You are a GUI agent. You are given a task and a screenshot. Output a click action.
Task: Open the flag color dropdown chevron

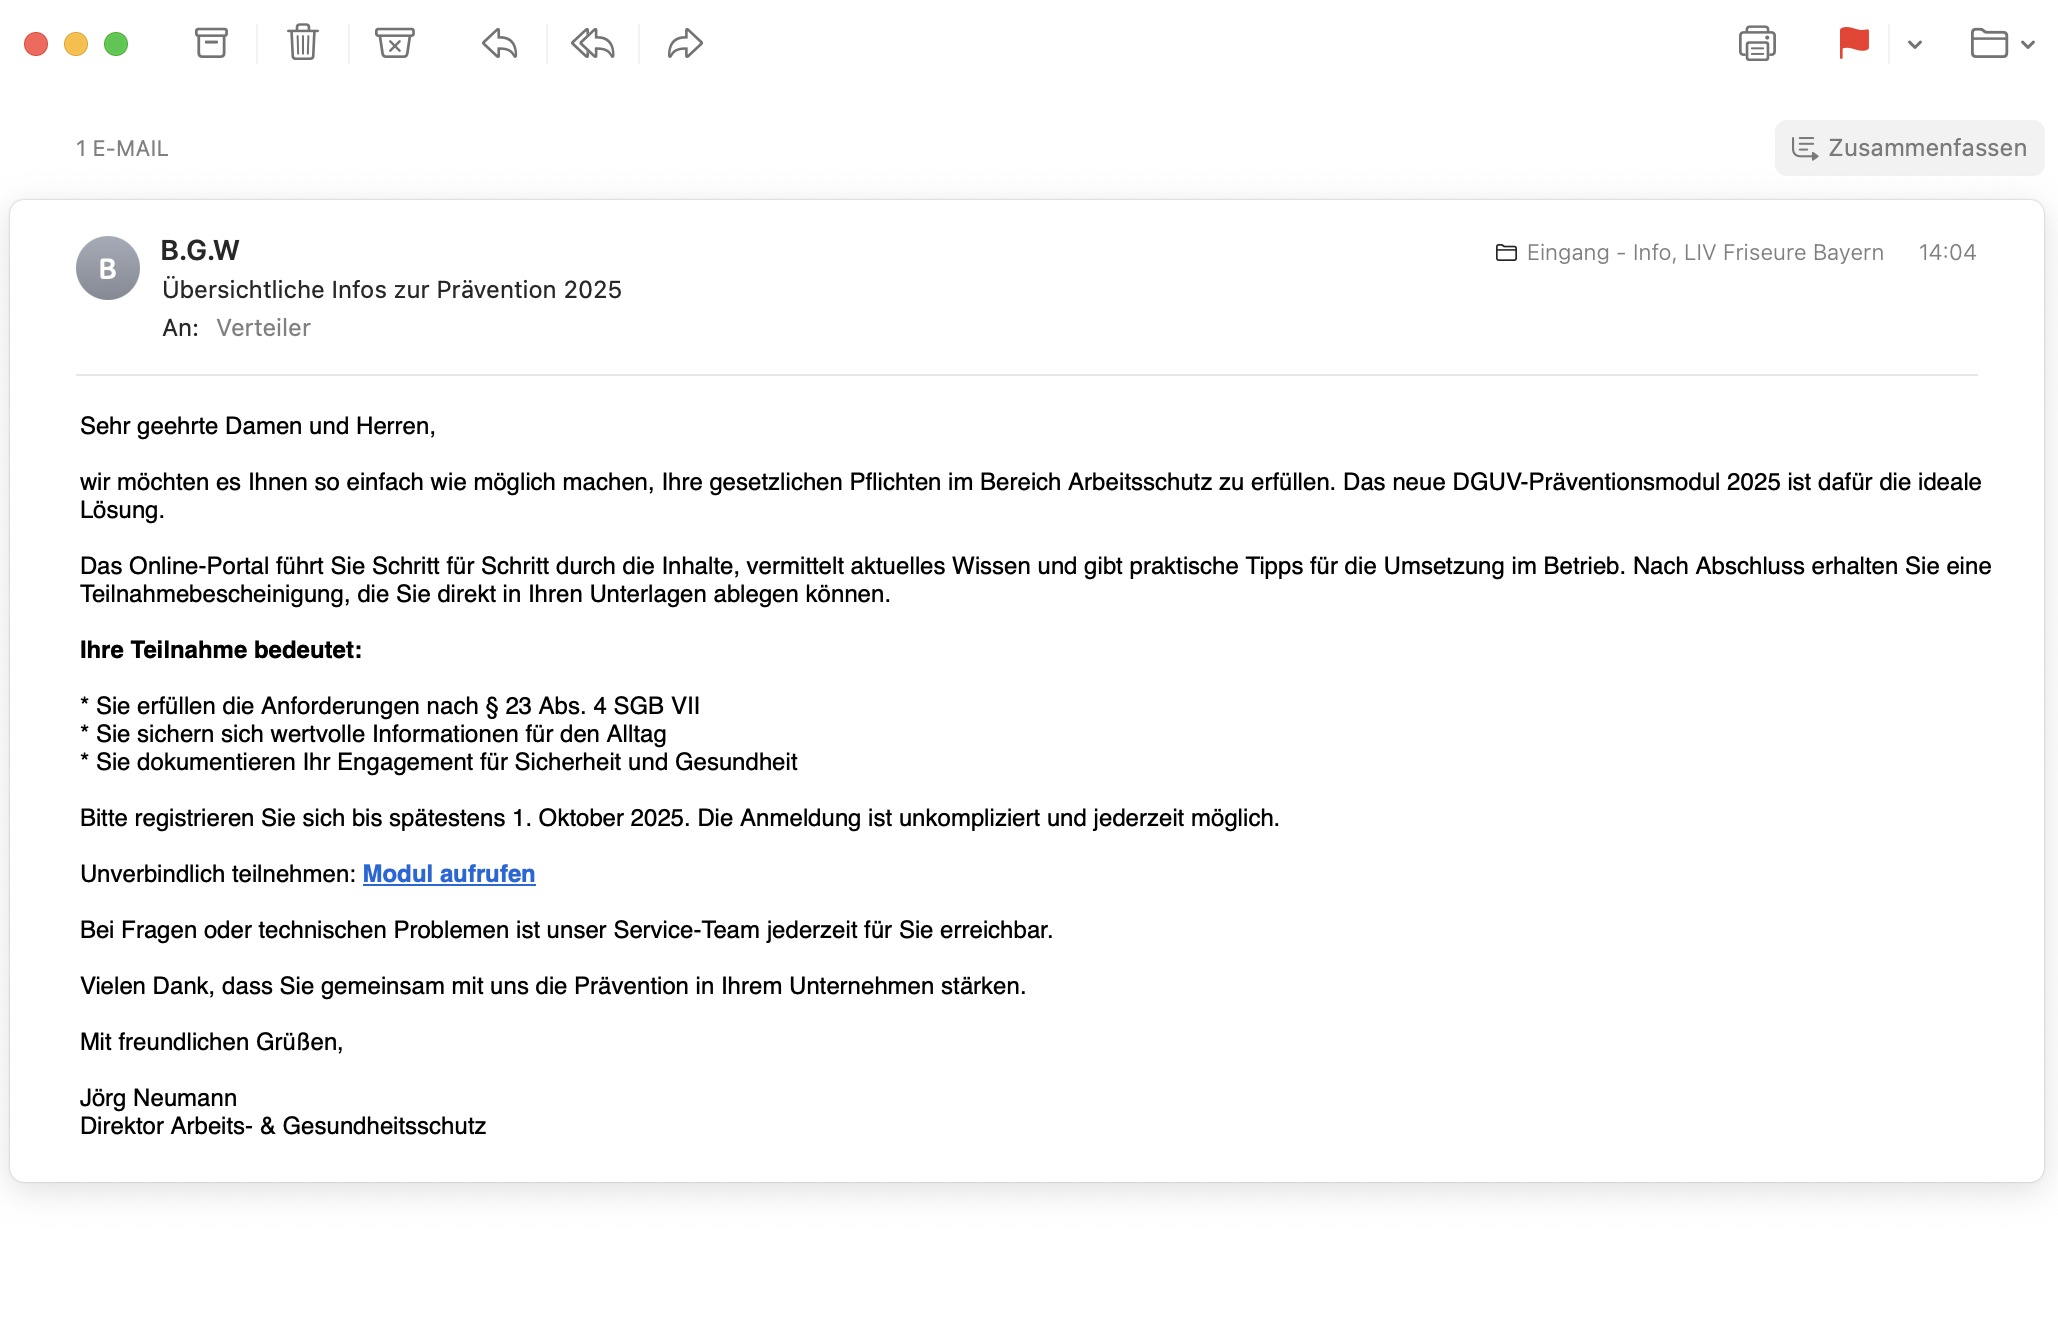tap(1915, 45)
